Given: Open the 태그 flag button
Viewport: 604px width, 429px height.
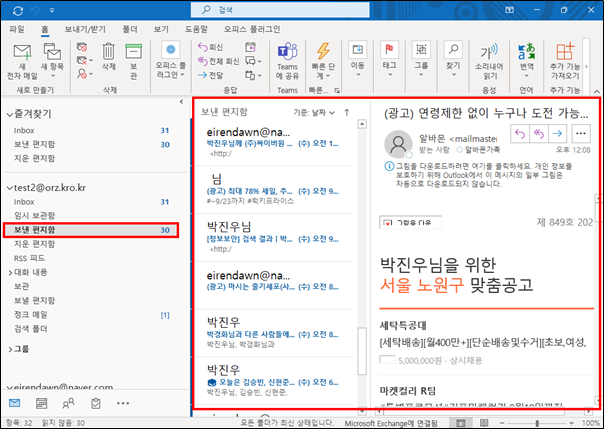Looking at the screenshot, I should click(x=389, y=59).
